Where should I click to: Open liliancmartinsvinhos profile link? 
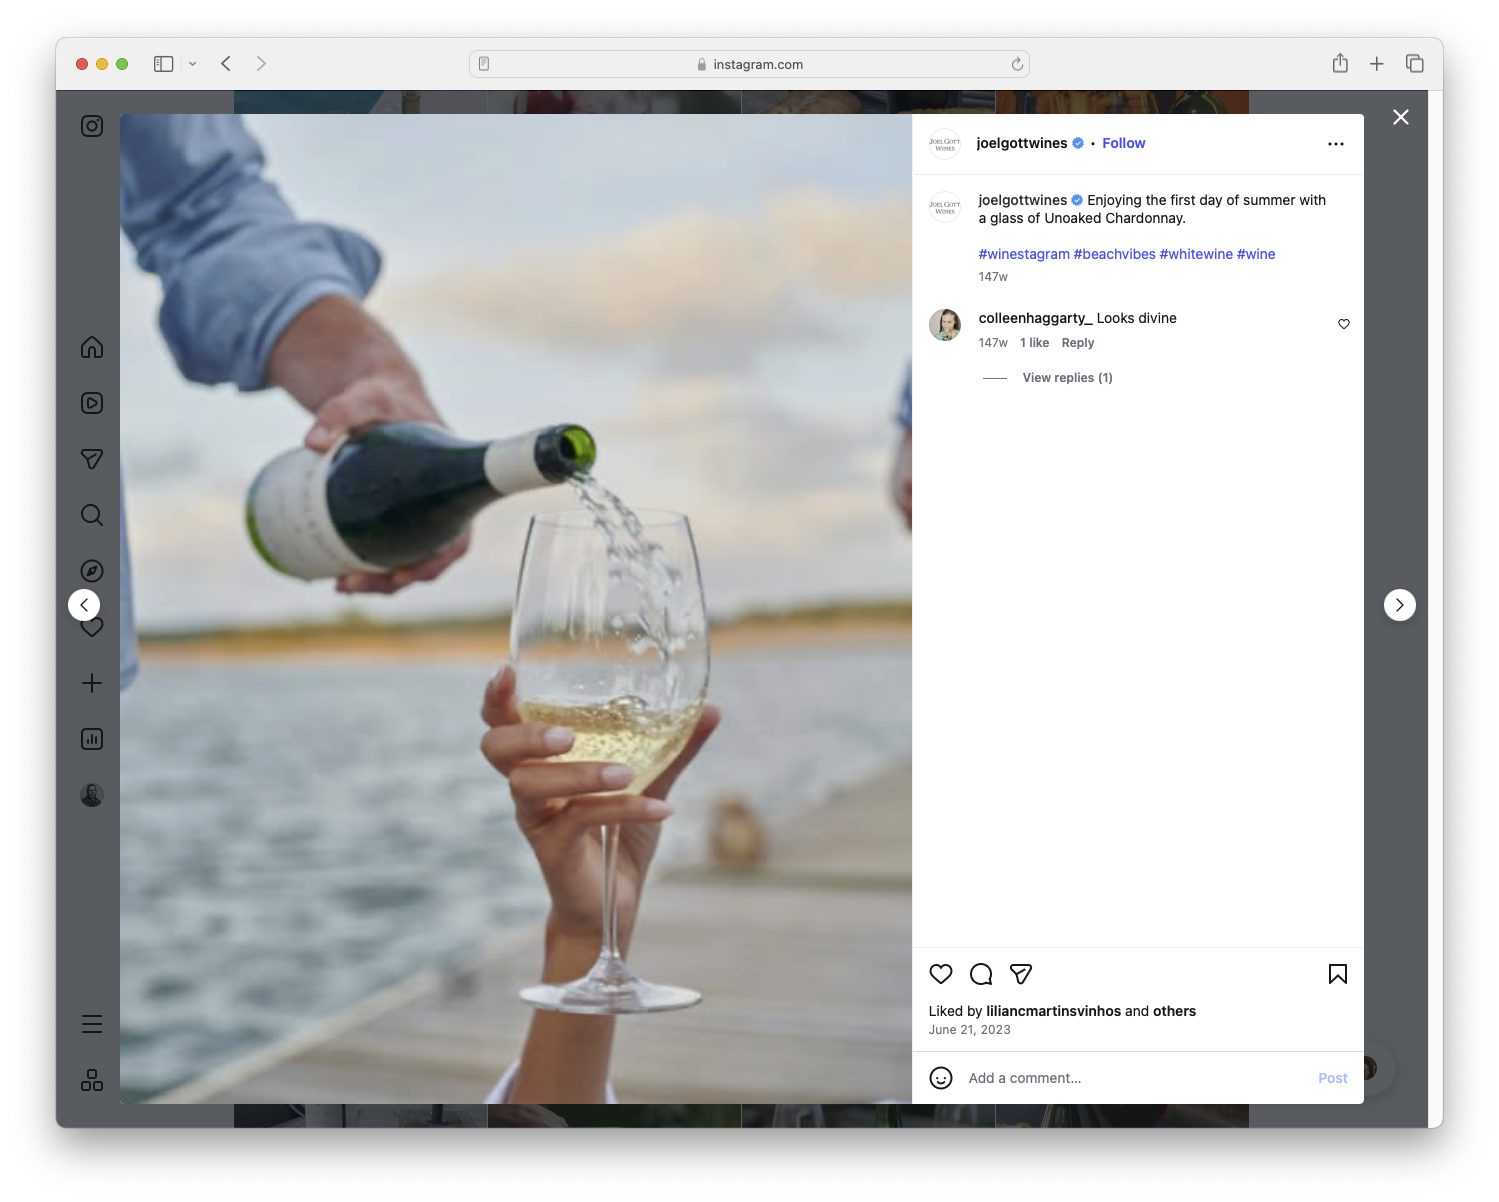coord(1054,1011)
